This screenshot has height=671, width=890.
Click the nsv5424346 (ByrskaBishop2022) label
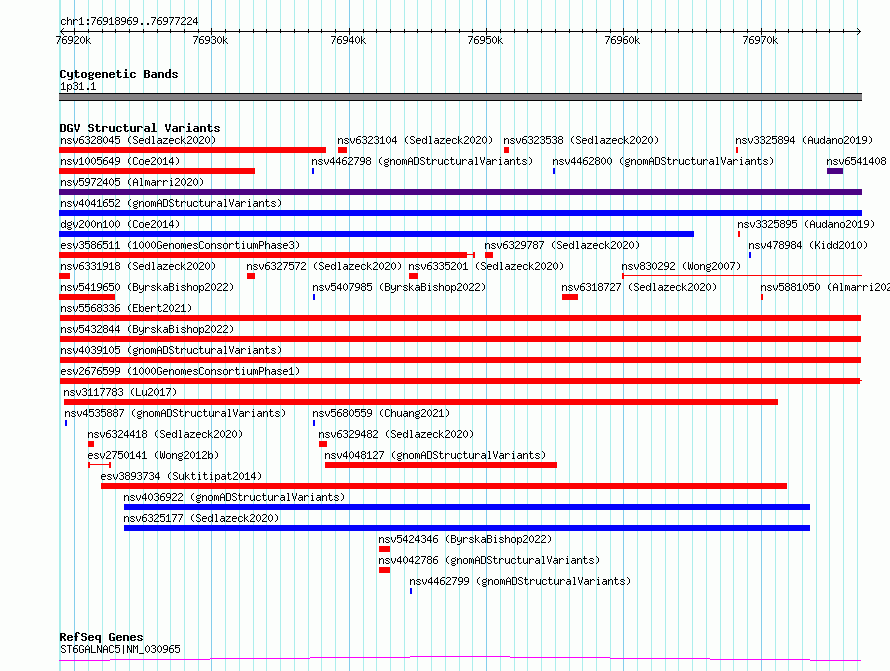click(x=465, y=539)
